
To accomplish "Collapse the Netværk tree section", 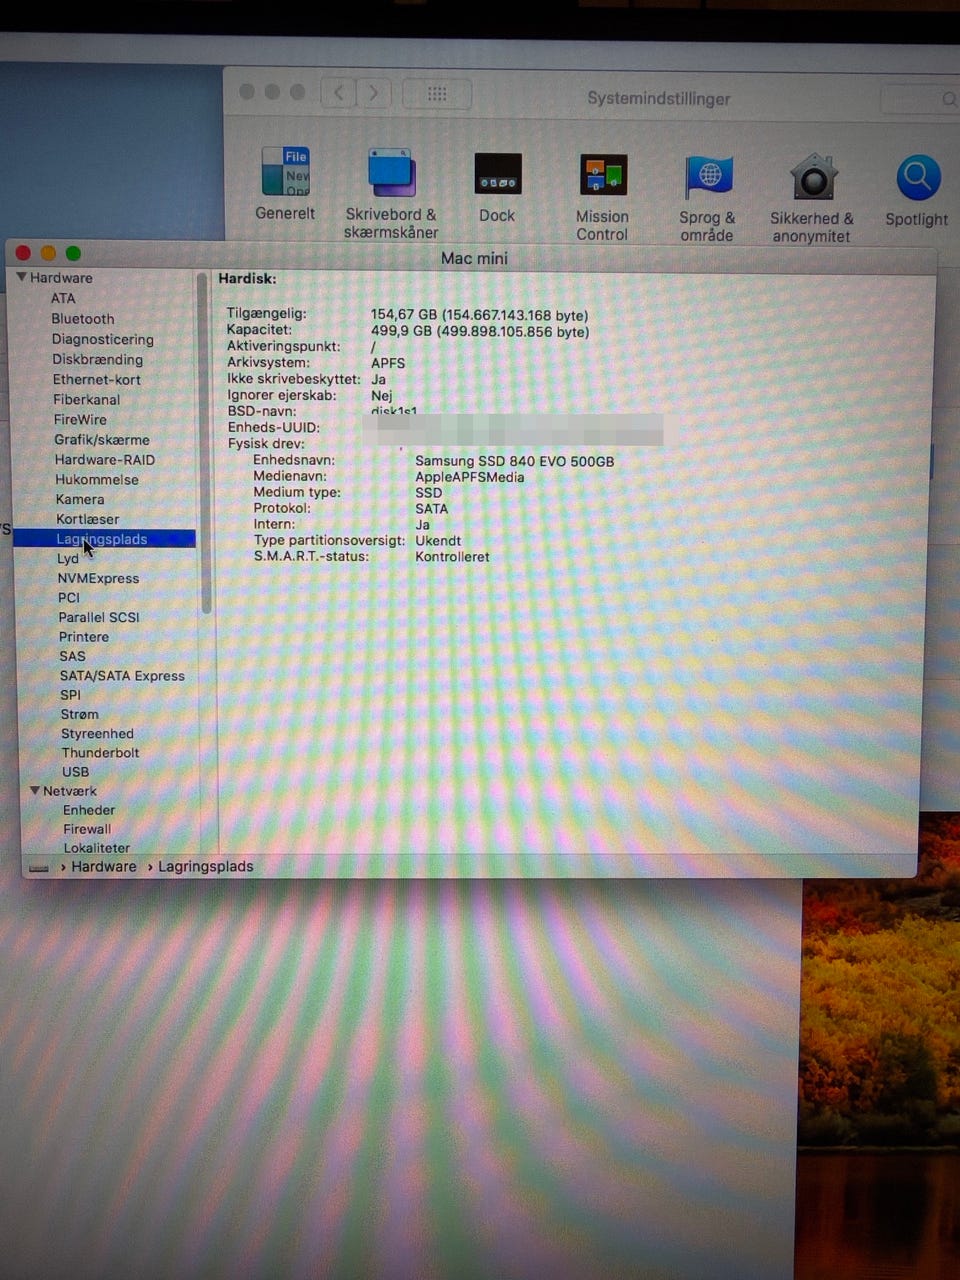I will point(35,791).
